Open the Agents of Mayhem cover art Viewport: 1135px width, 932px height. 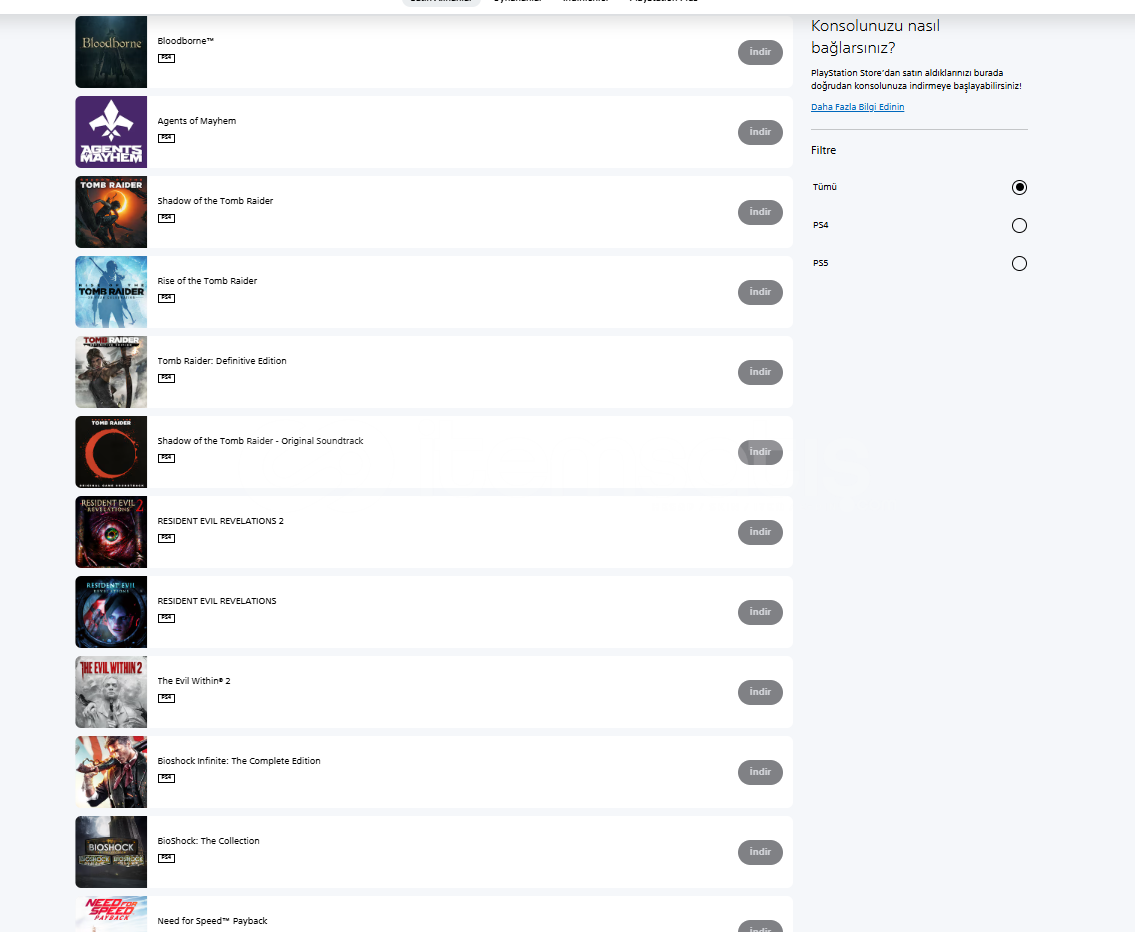(x=111, y=132)
